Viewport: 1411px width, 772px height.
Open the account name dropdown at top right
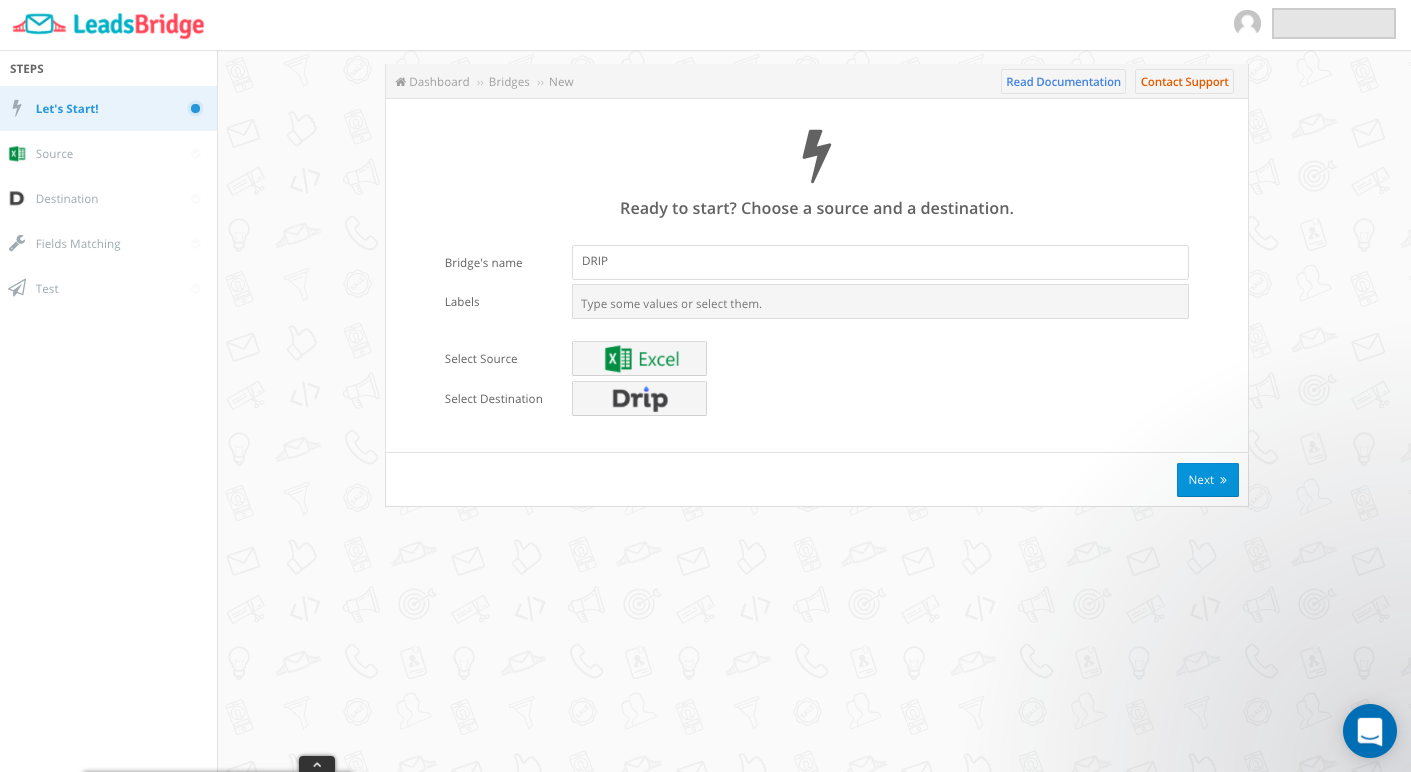(x=1333, y=24)
